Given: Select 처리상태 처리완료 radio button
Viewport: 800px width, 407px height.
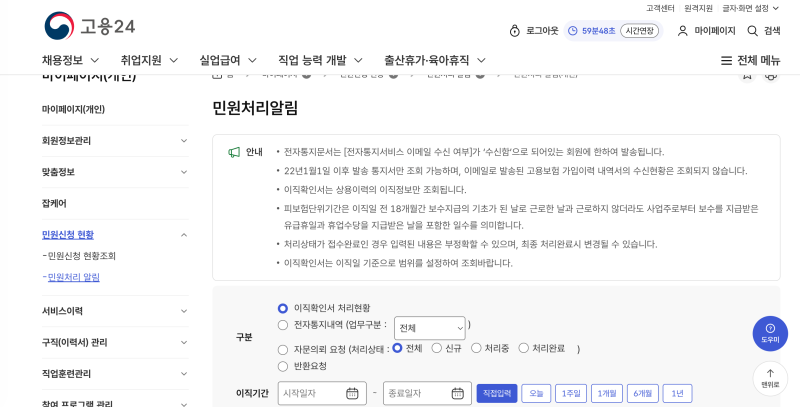Looking at the screenshot, I should [523, 348].
